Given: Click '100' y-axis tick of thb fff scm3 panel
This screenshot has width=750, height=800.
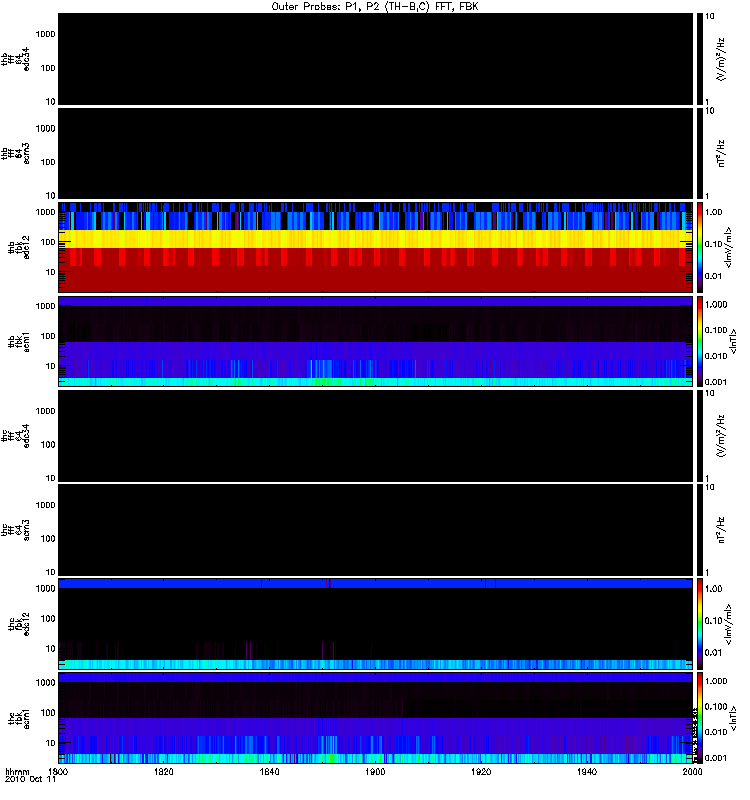Looking at the screenshot, I should 48,162.
